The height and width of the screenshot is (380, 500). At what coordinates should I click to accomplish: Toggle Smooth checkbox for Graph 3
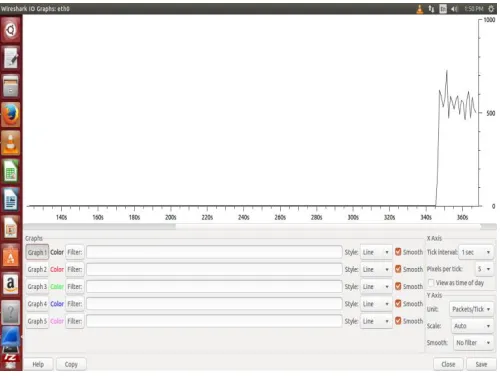(398, 286)
